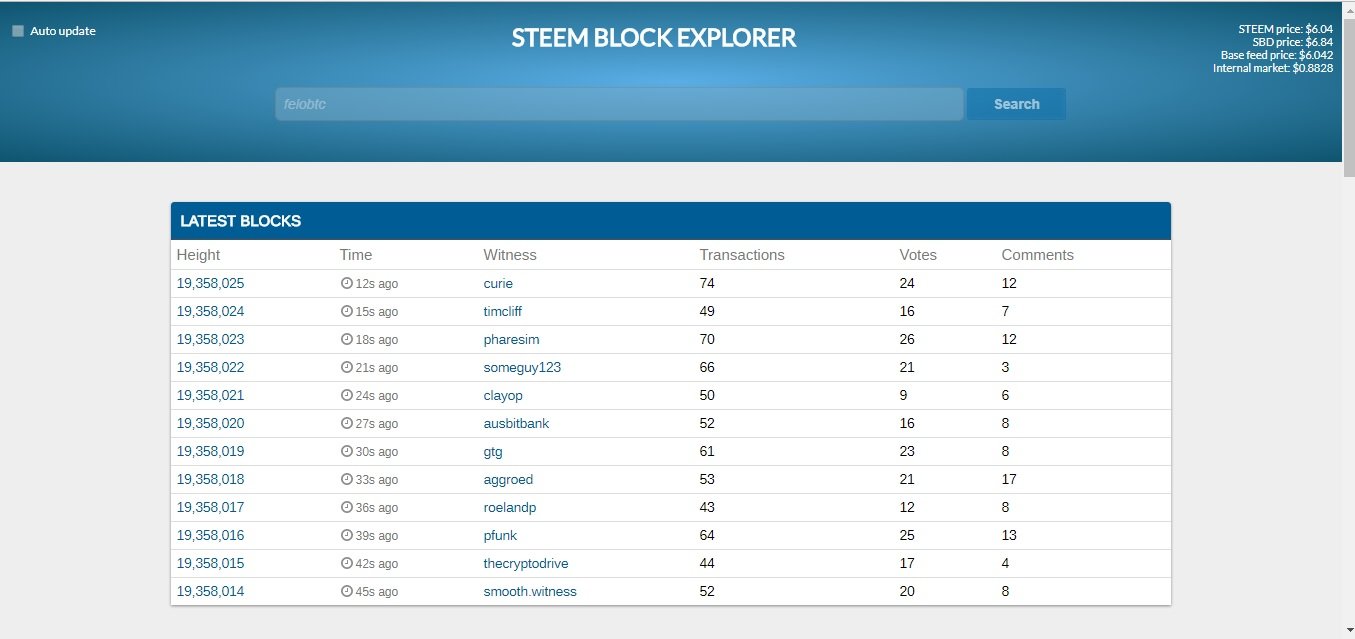Click clock icon beside 30s ago

tap(347, 451)
